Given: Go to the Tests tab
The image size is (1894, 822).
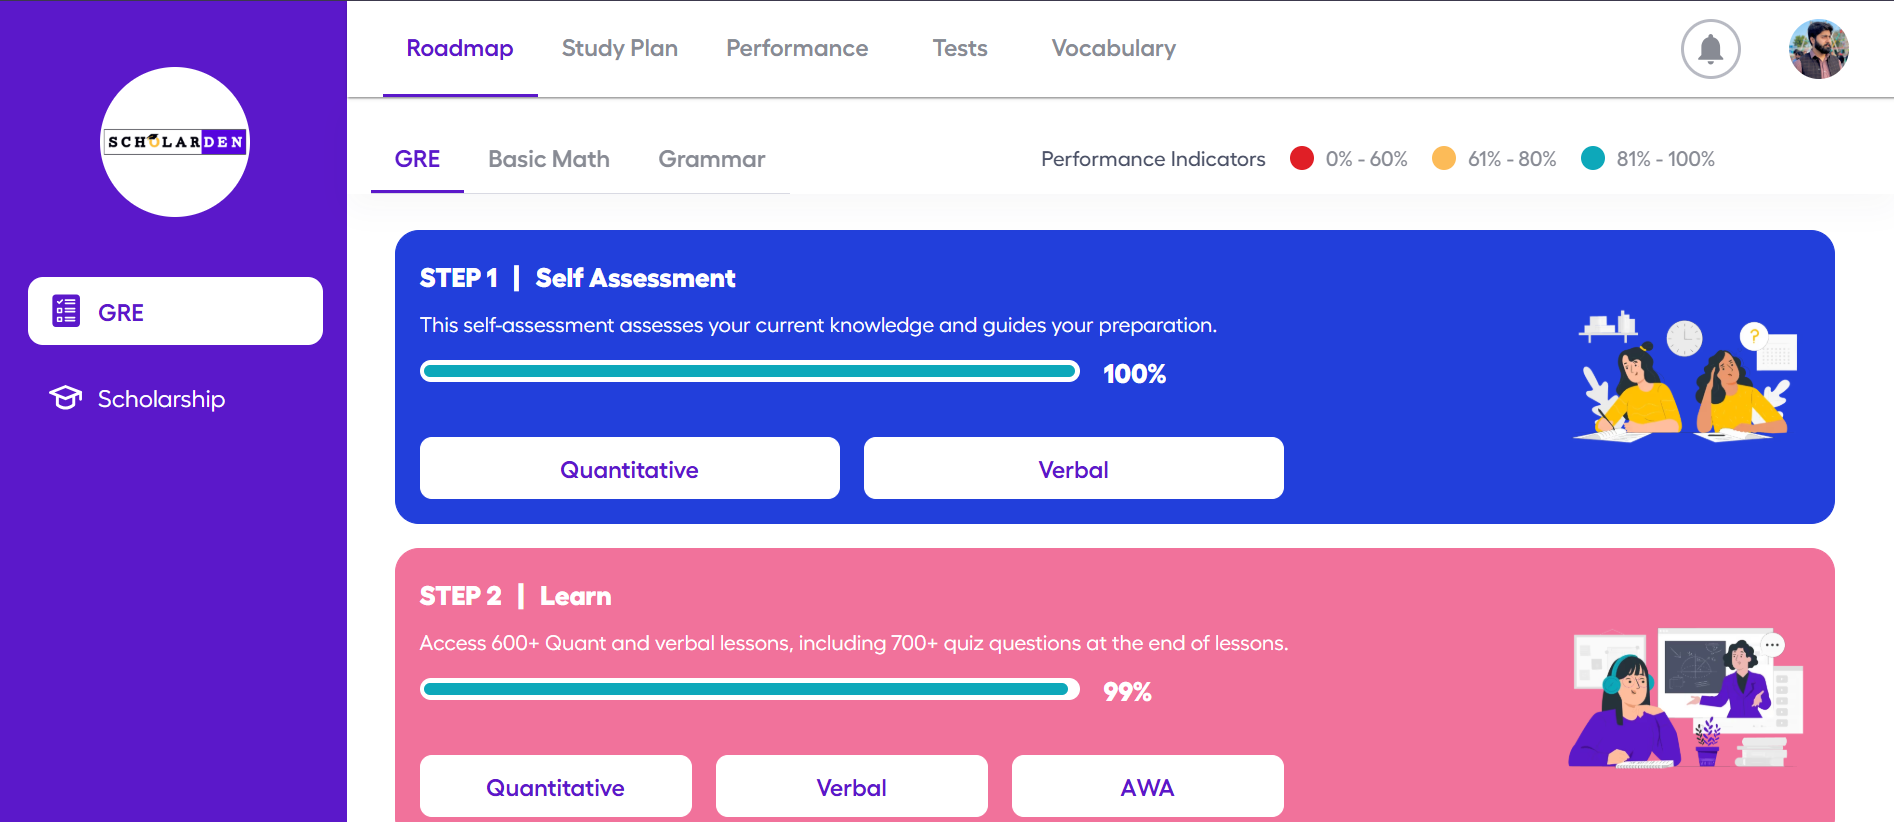Looking at the screenshot, I should 959,48.
